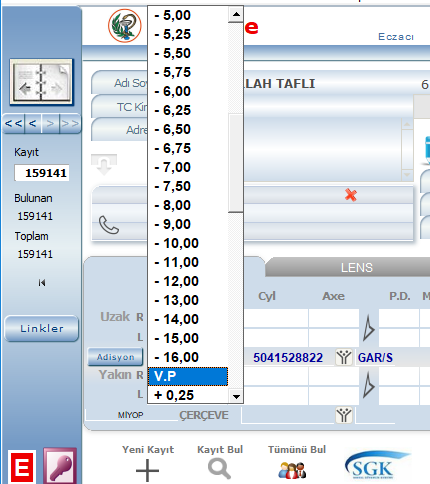Click the Linkler button
430x484 pixels.
42,328
